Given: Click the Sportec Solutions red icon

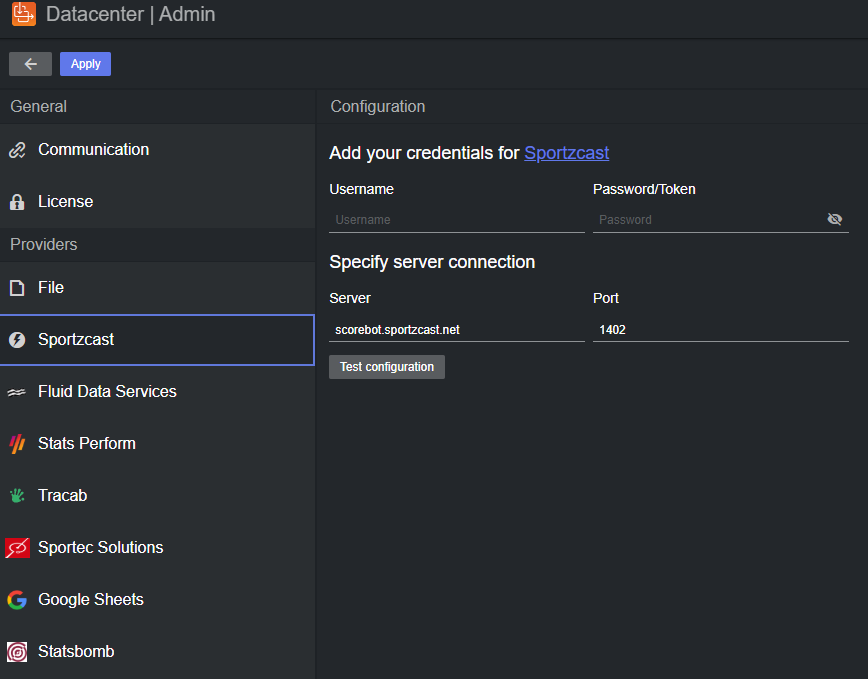Looking at the screenshot, I should point(17,548).
